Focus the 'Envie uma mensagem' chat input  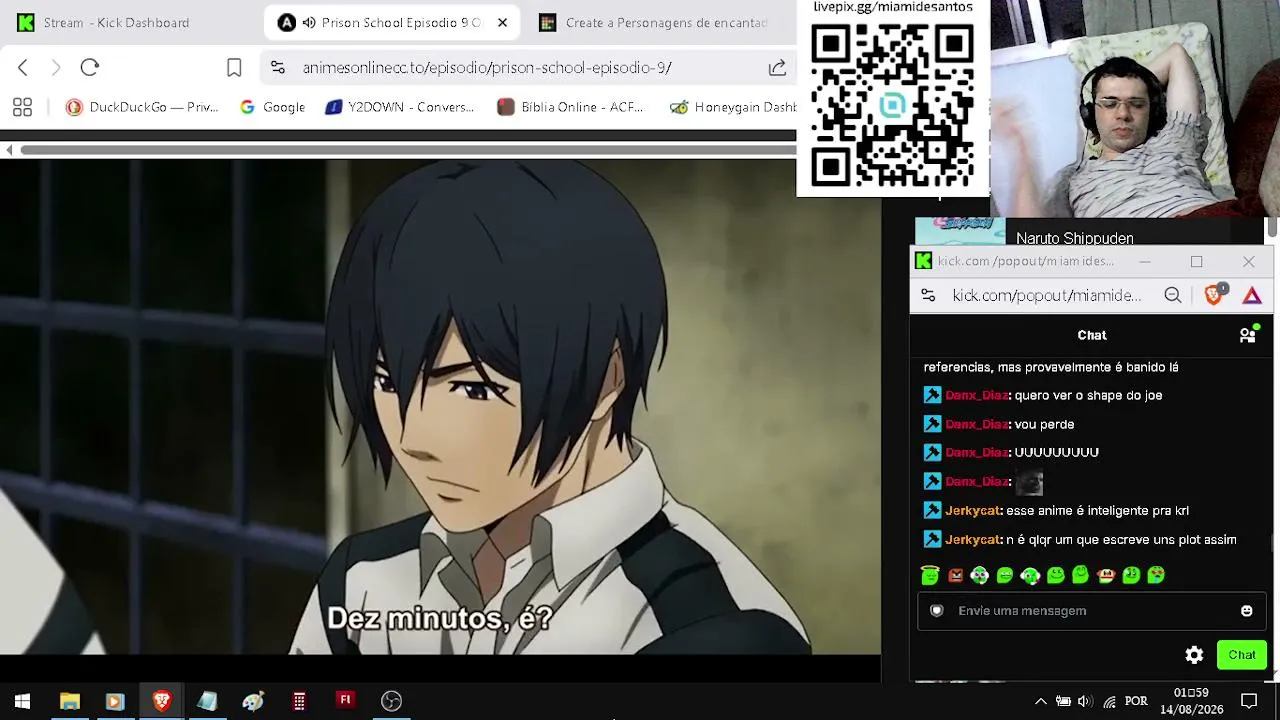click(x=1092, y=611)
